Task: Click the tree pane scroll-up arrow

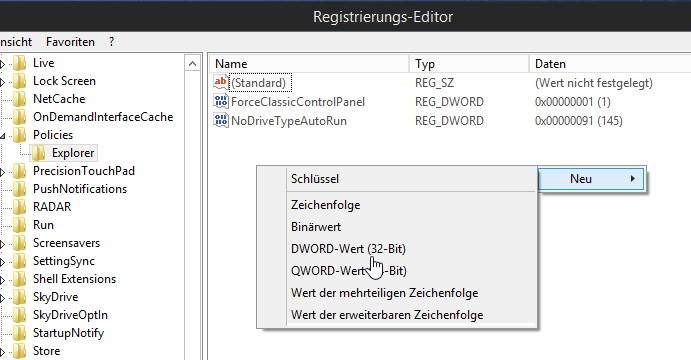Action: 193,64
